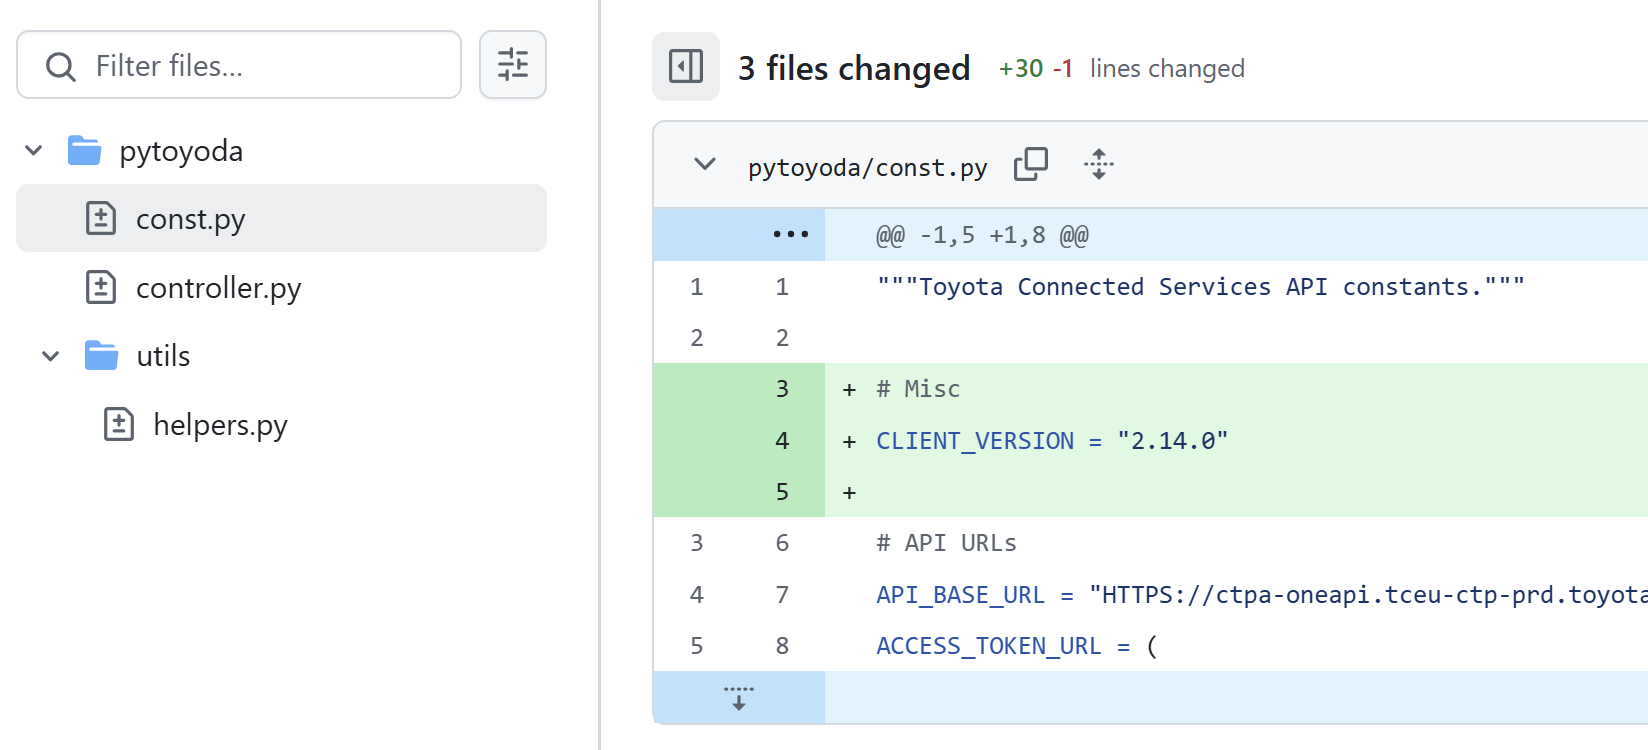Click the search magnifier icon

pyautogui.click(x=61, y=67)
